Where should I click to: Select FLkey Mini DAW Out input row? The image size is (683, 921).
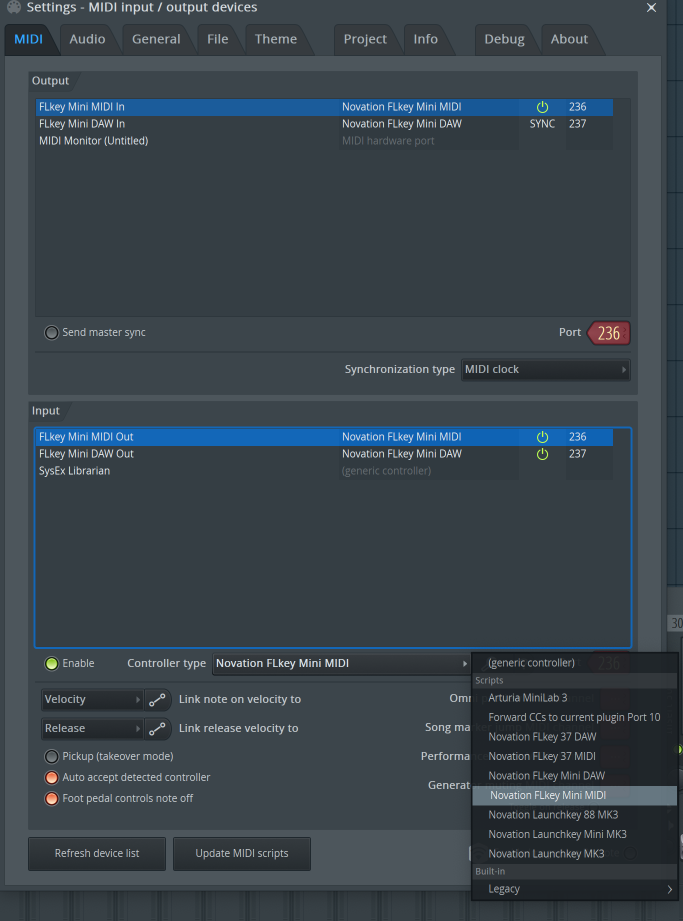(324, 454)
